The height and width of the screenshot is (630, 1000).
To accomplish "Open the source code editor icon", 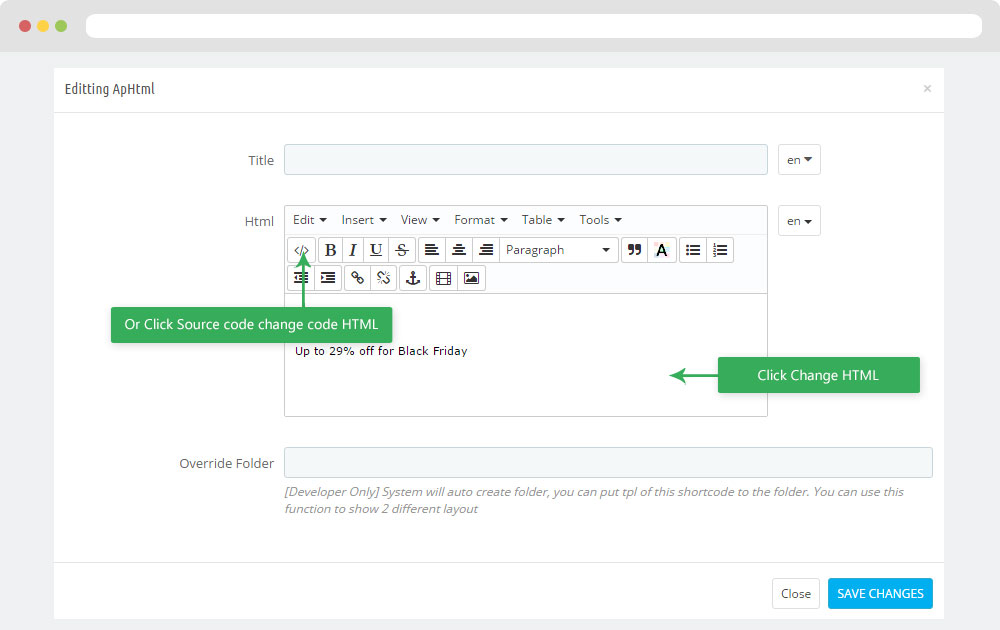I will tap(301, 250).
